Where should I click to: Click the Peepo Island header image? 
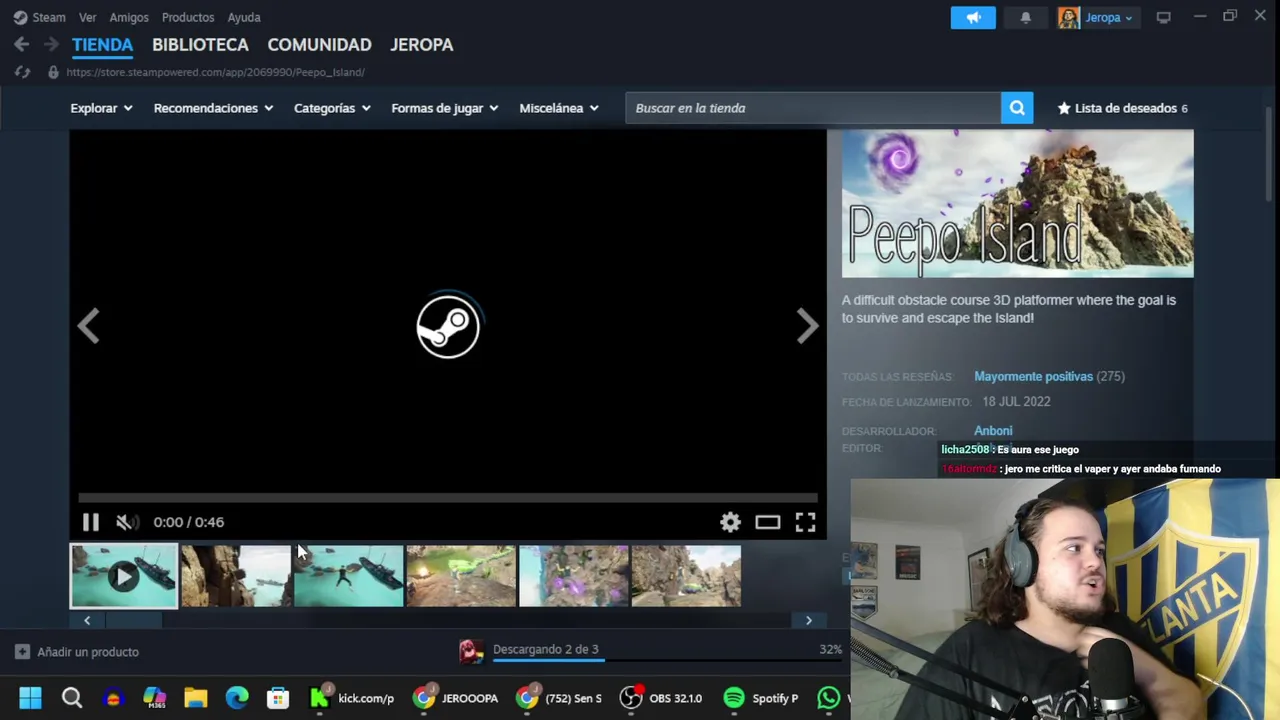tap(1017, 204)
